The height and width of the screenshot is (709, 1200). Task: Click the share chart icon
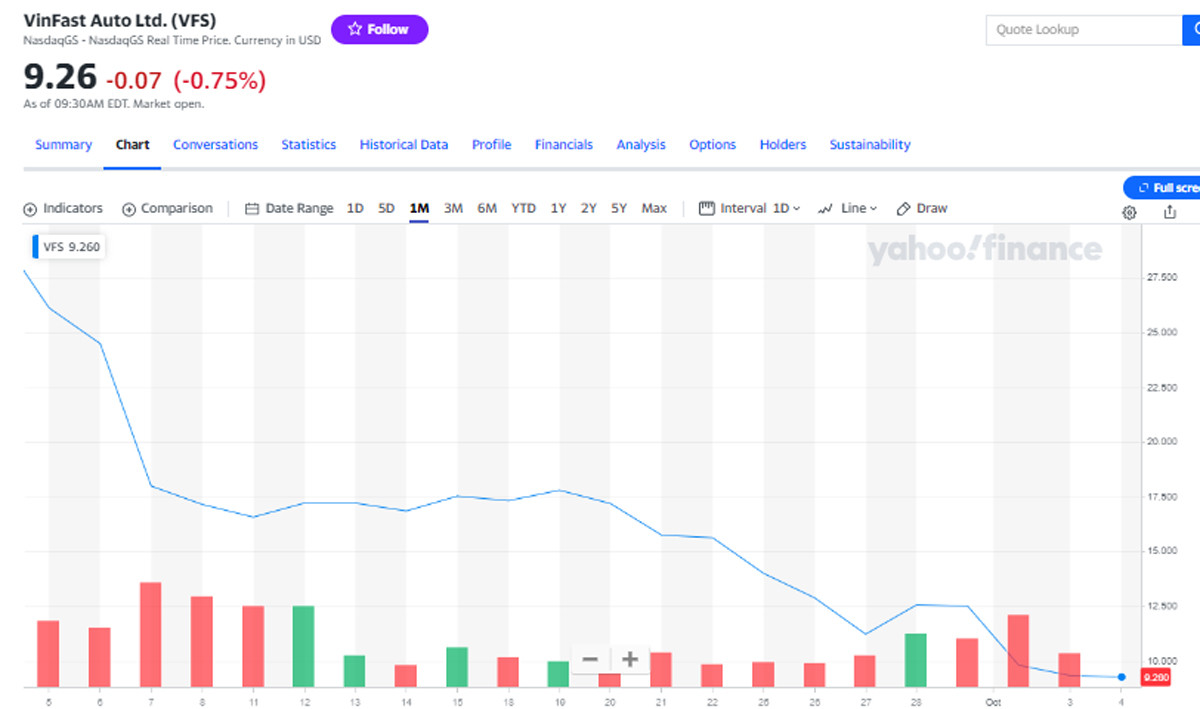(1169, 212)
